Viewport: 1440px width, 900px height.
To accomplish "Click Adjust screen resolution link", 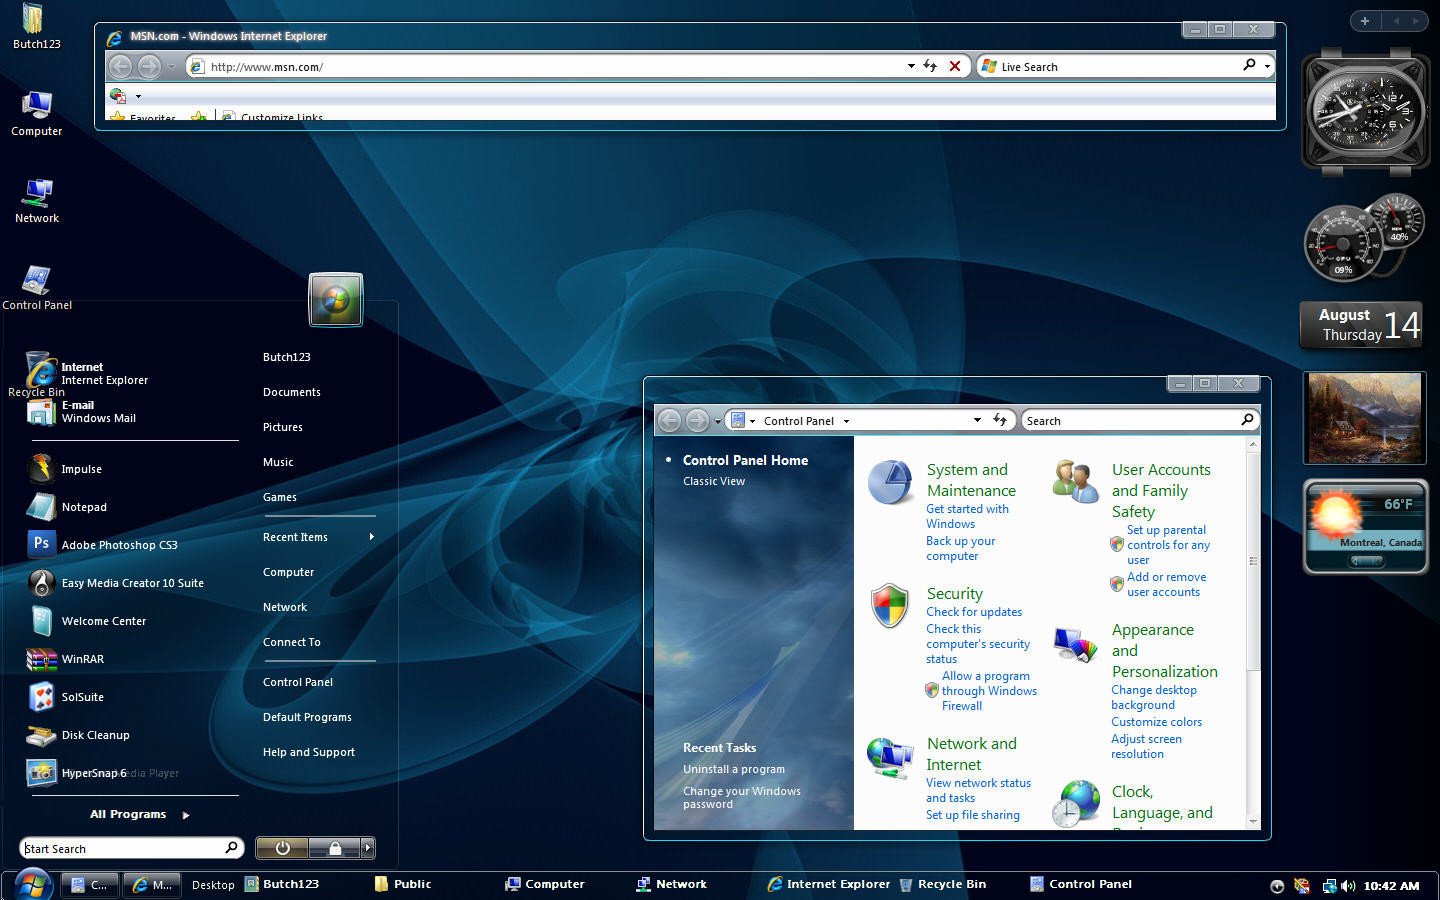I will pos(1146,746).
